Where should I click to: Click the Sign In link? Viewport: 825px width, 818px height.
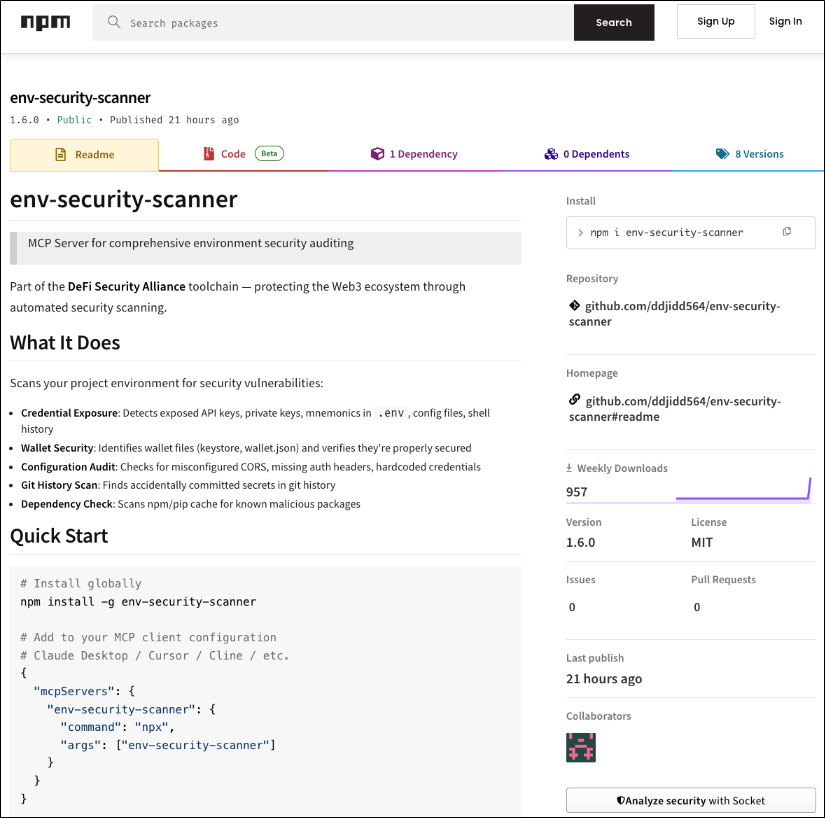click(x=785, y=22)
